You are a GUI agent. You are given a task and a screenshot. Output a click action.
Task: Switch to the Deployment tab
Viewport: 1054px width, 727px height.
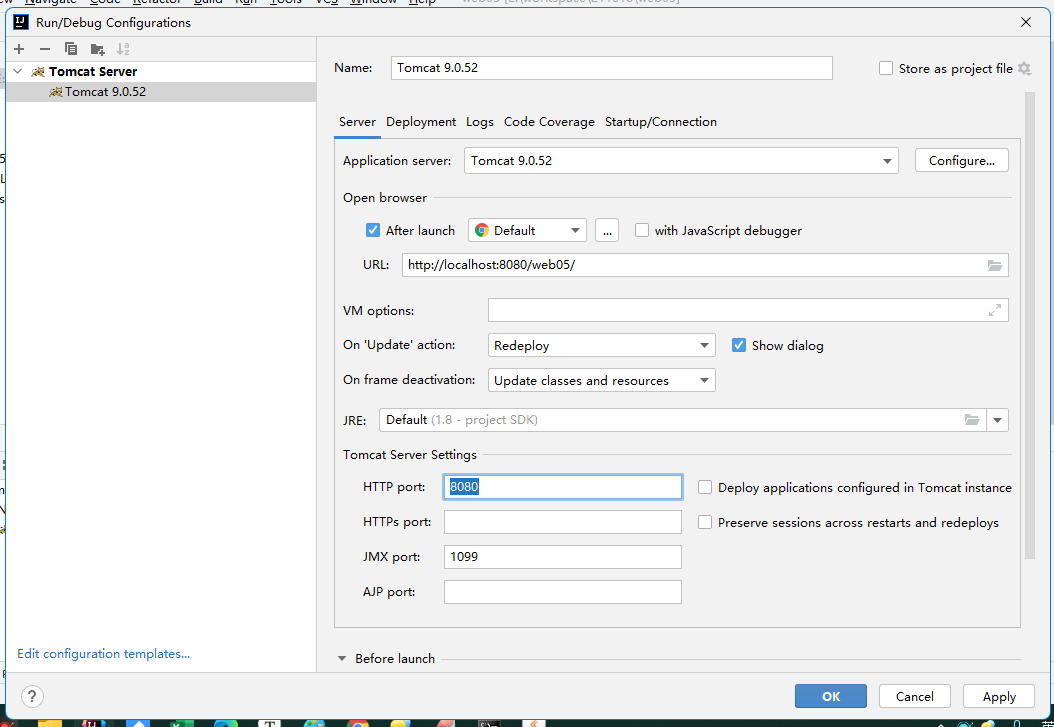pyautogui.click(x=421, y=122)
